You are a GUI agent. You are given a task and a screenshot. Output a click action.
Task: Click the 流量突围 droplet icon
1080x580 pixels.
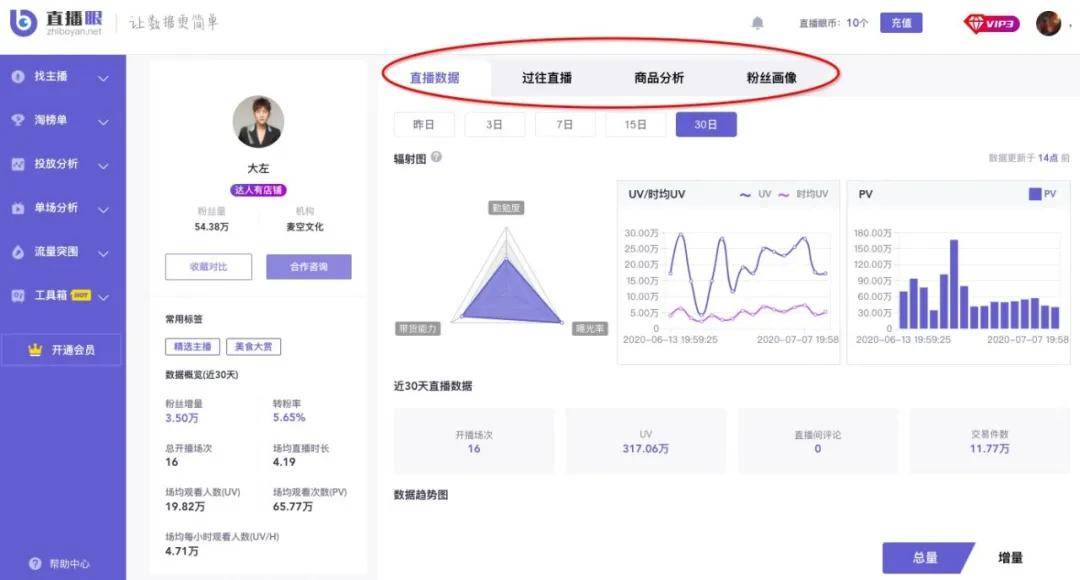(x=18, y=252)
